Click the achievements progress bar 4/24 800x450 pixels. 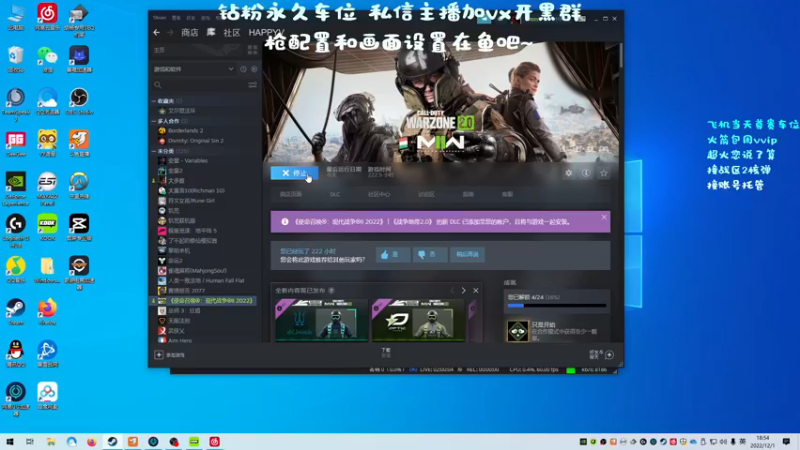(x=557, y=306)
